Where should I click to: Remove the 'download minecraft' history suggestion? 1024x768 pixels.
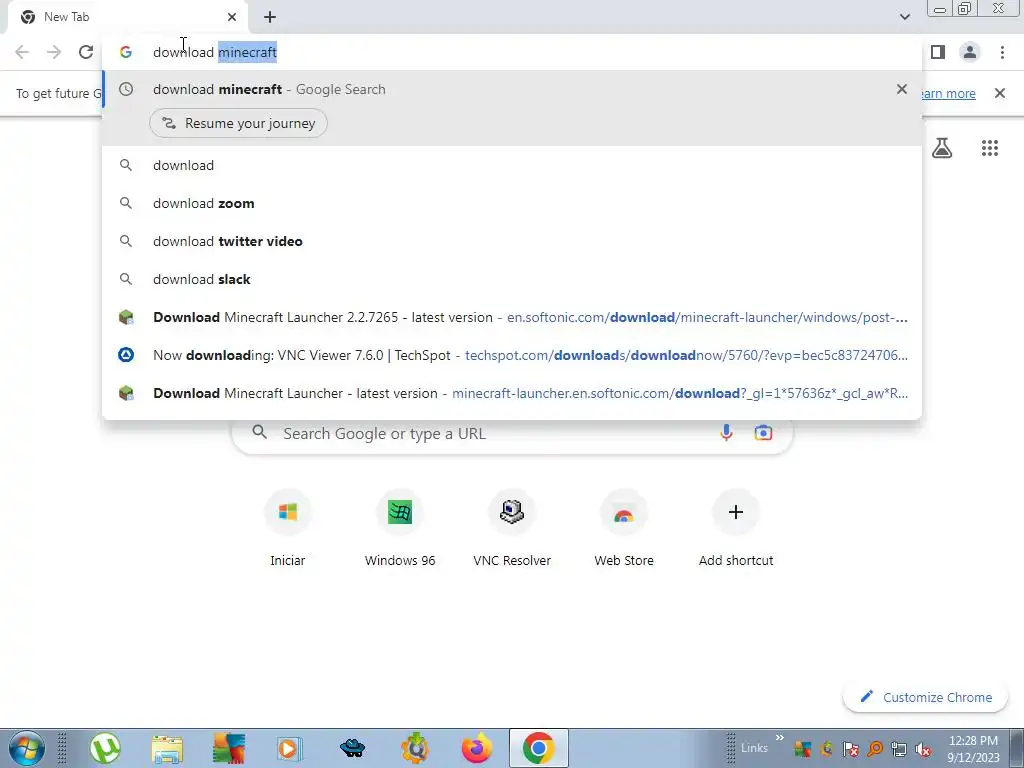coord(902,89)
